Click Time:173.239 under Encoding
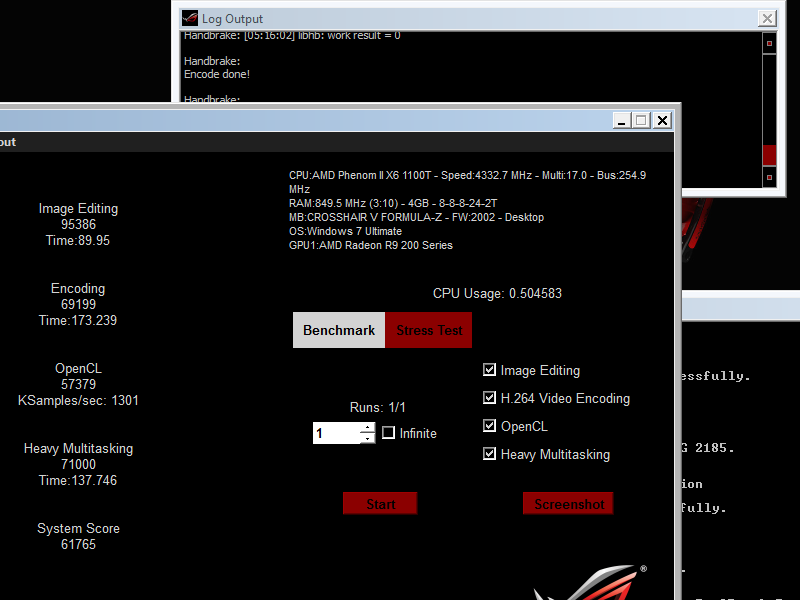 pos(78,320)
